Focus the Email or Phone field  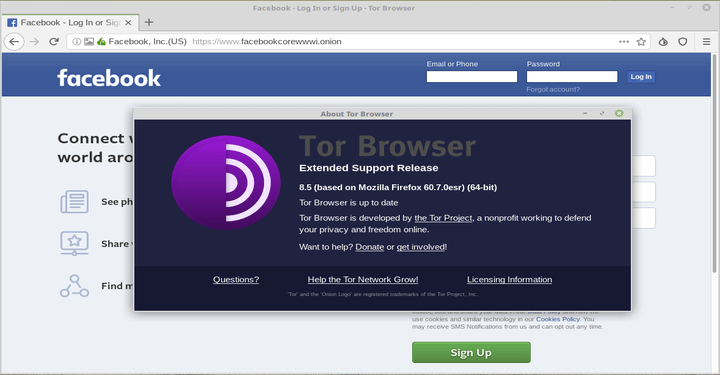[472, 77]
